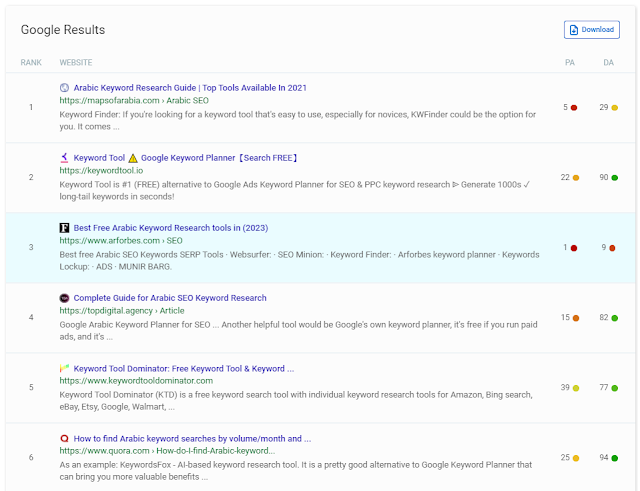
Task: Open Arabic Keyword Research Guide link
Action: coord(190,88)
